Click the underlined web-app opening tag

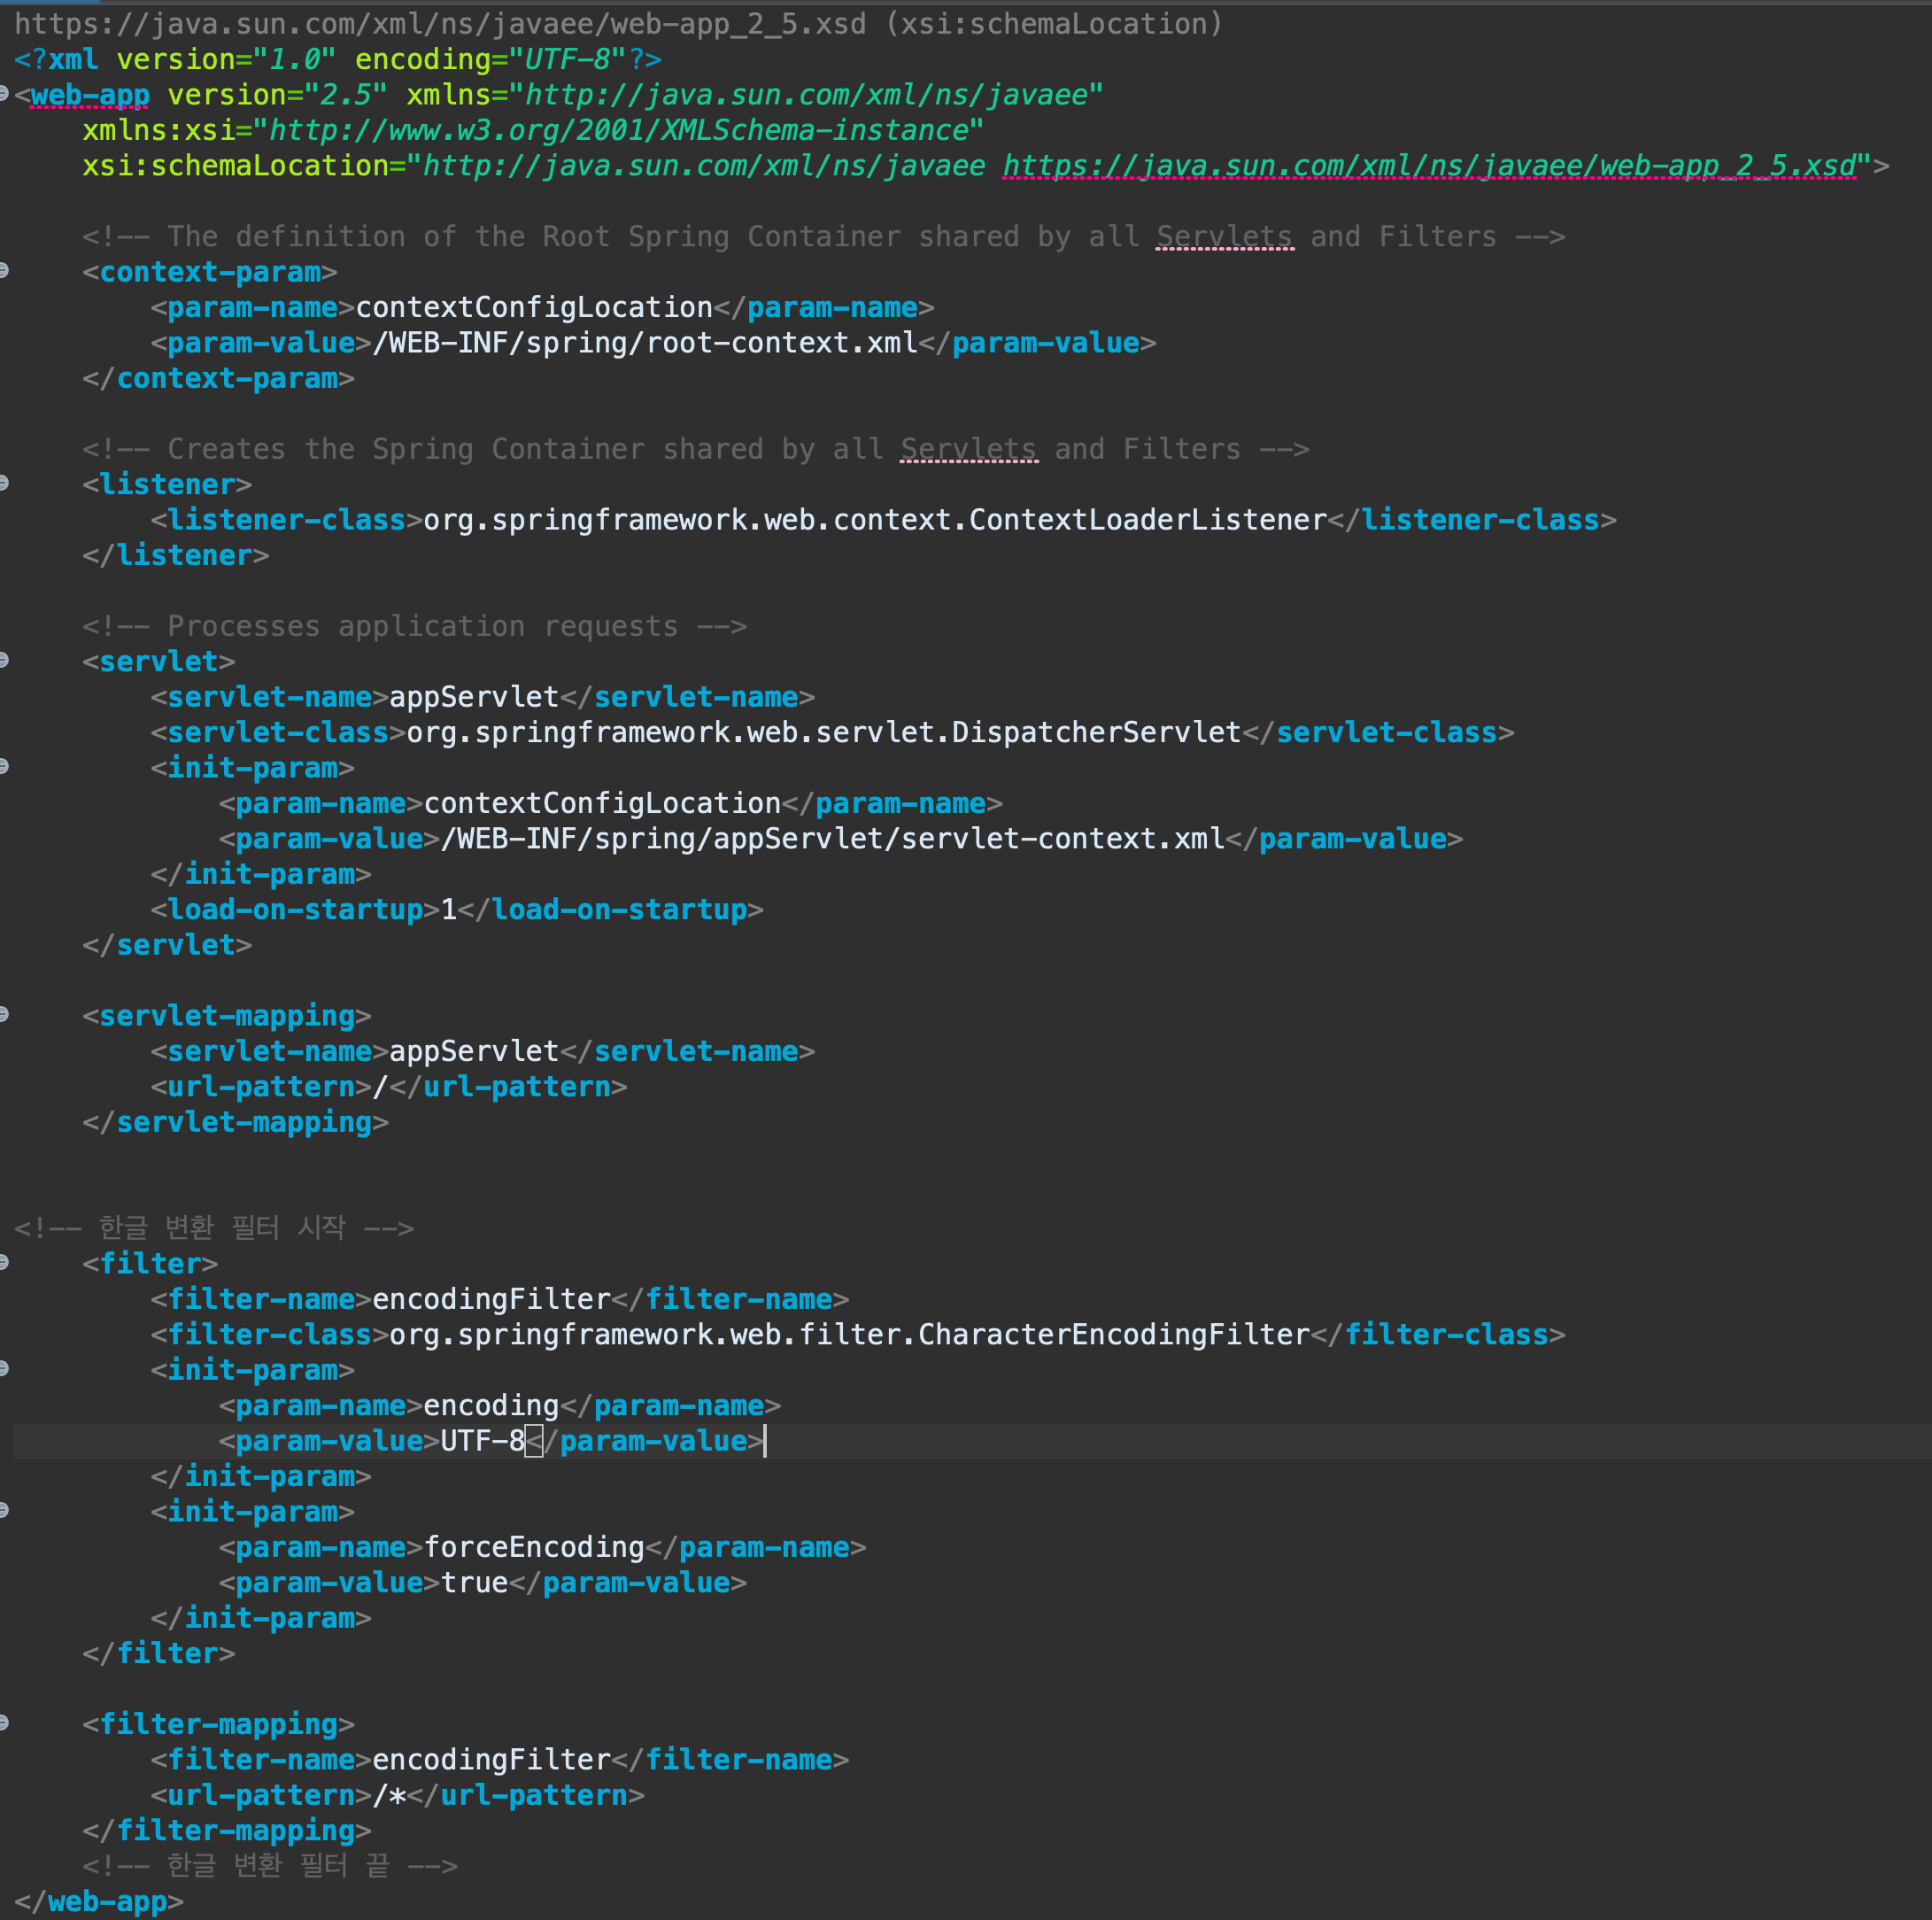coord(90,96)
